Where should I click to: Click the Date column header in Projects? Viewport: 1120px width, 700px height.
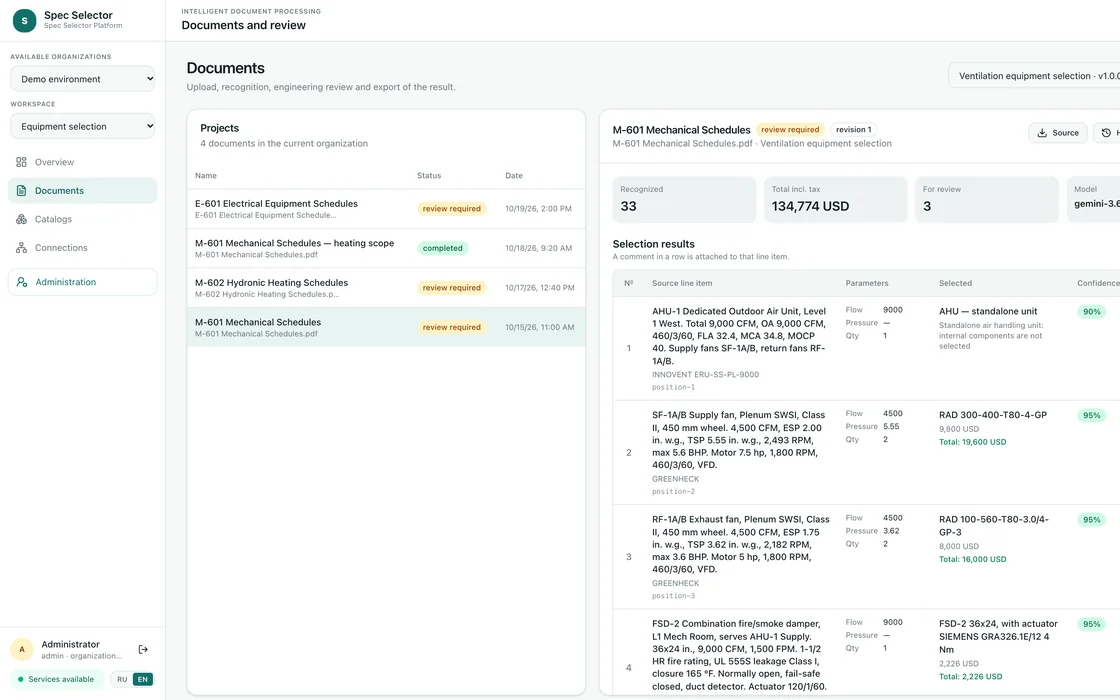tap(514, 176)
